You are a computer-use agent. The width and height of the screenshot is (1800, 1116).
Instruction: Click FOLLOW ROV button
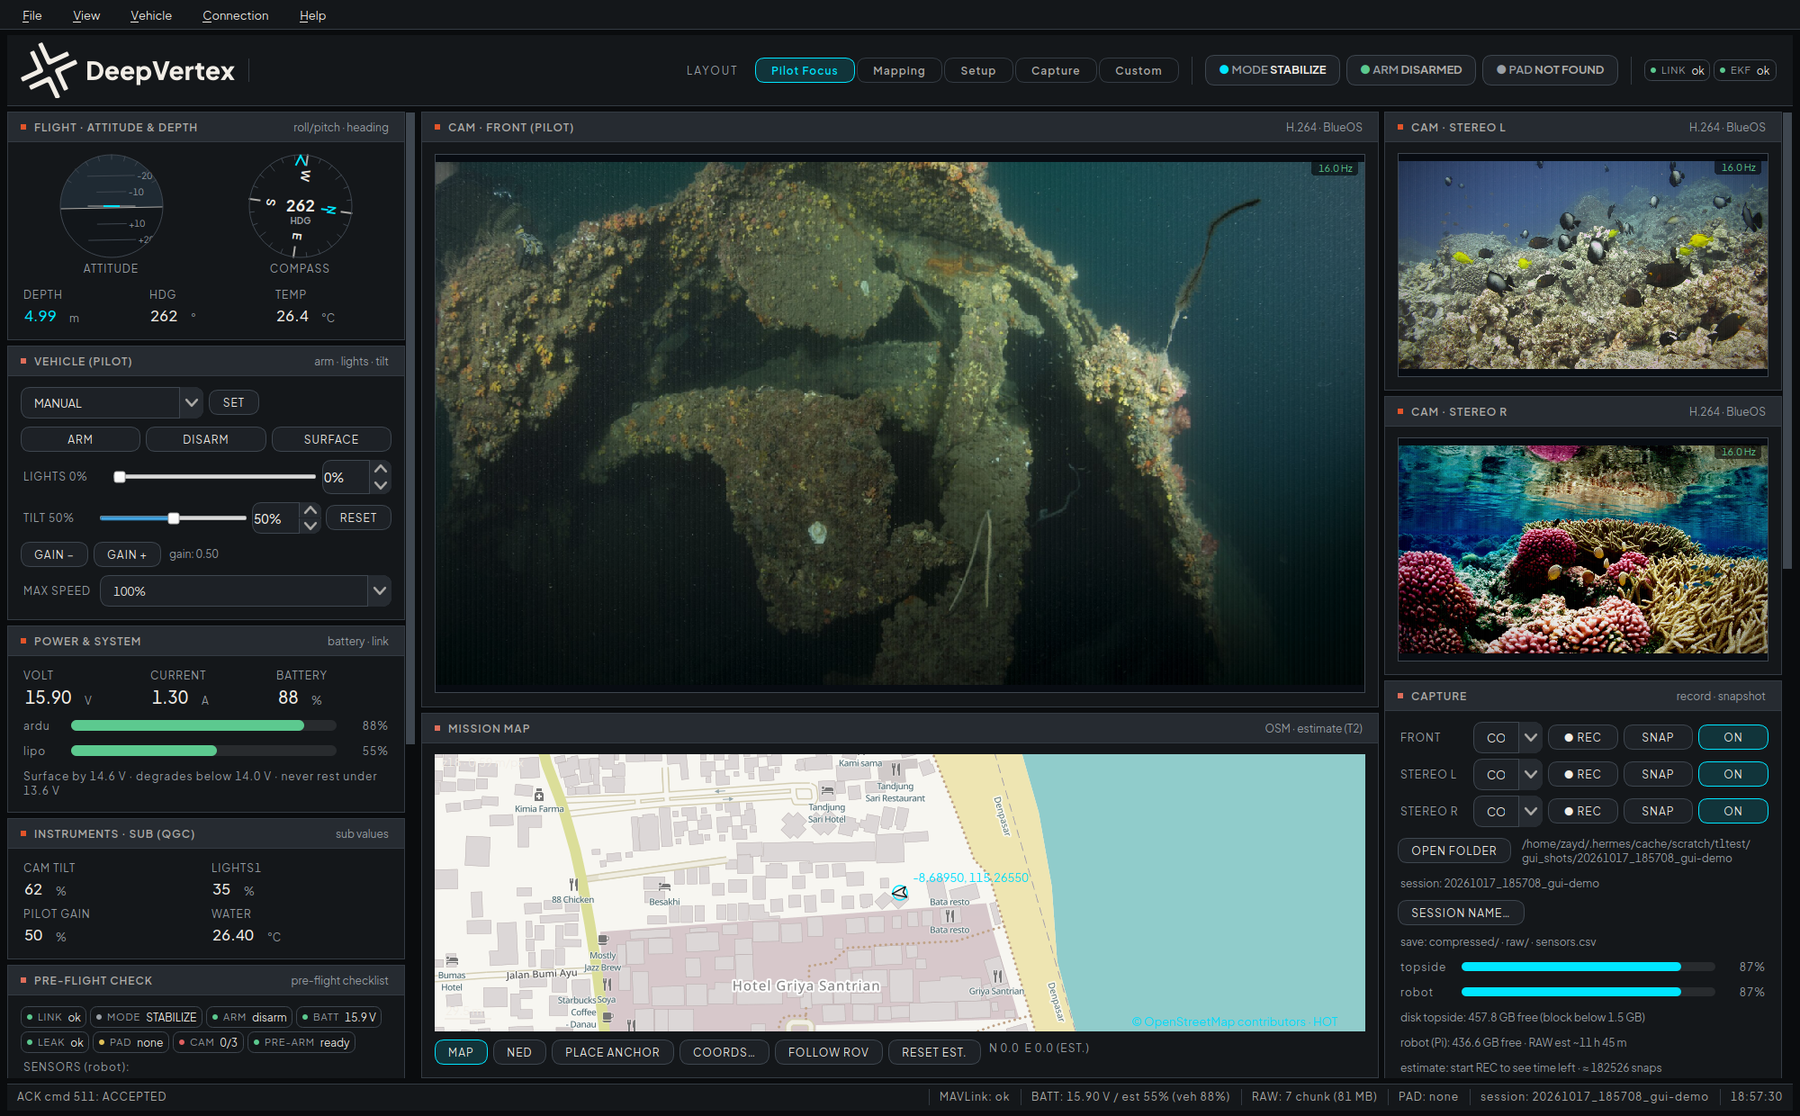[828, 1052]
